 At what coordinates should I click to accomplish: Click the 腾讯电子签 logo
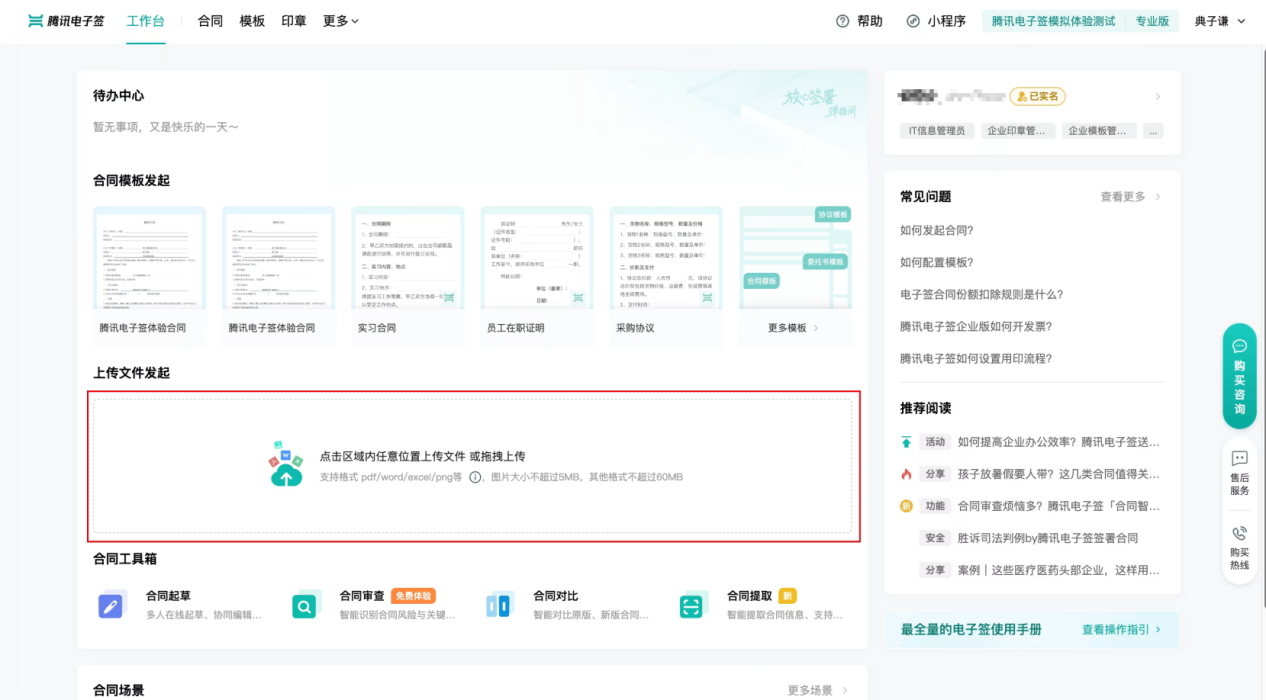[66, 21]
